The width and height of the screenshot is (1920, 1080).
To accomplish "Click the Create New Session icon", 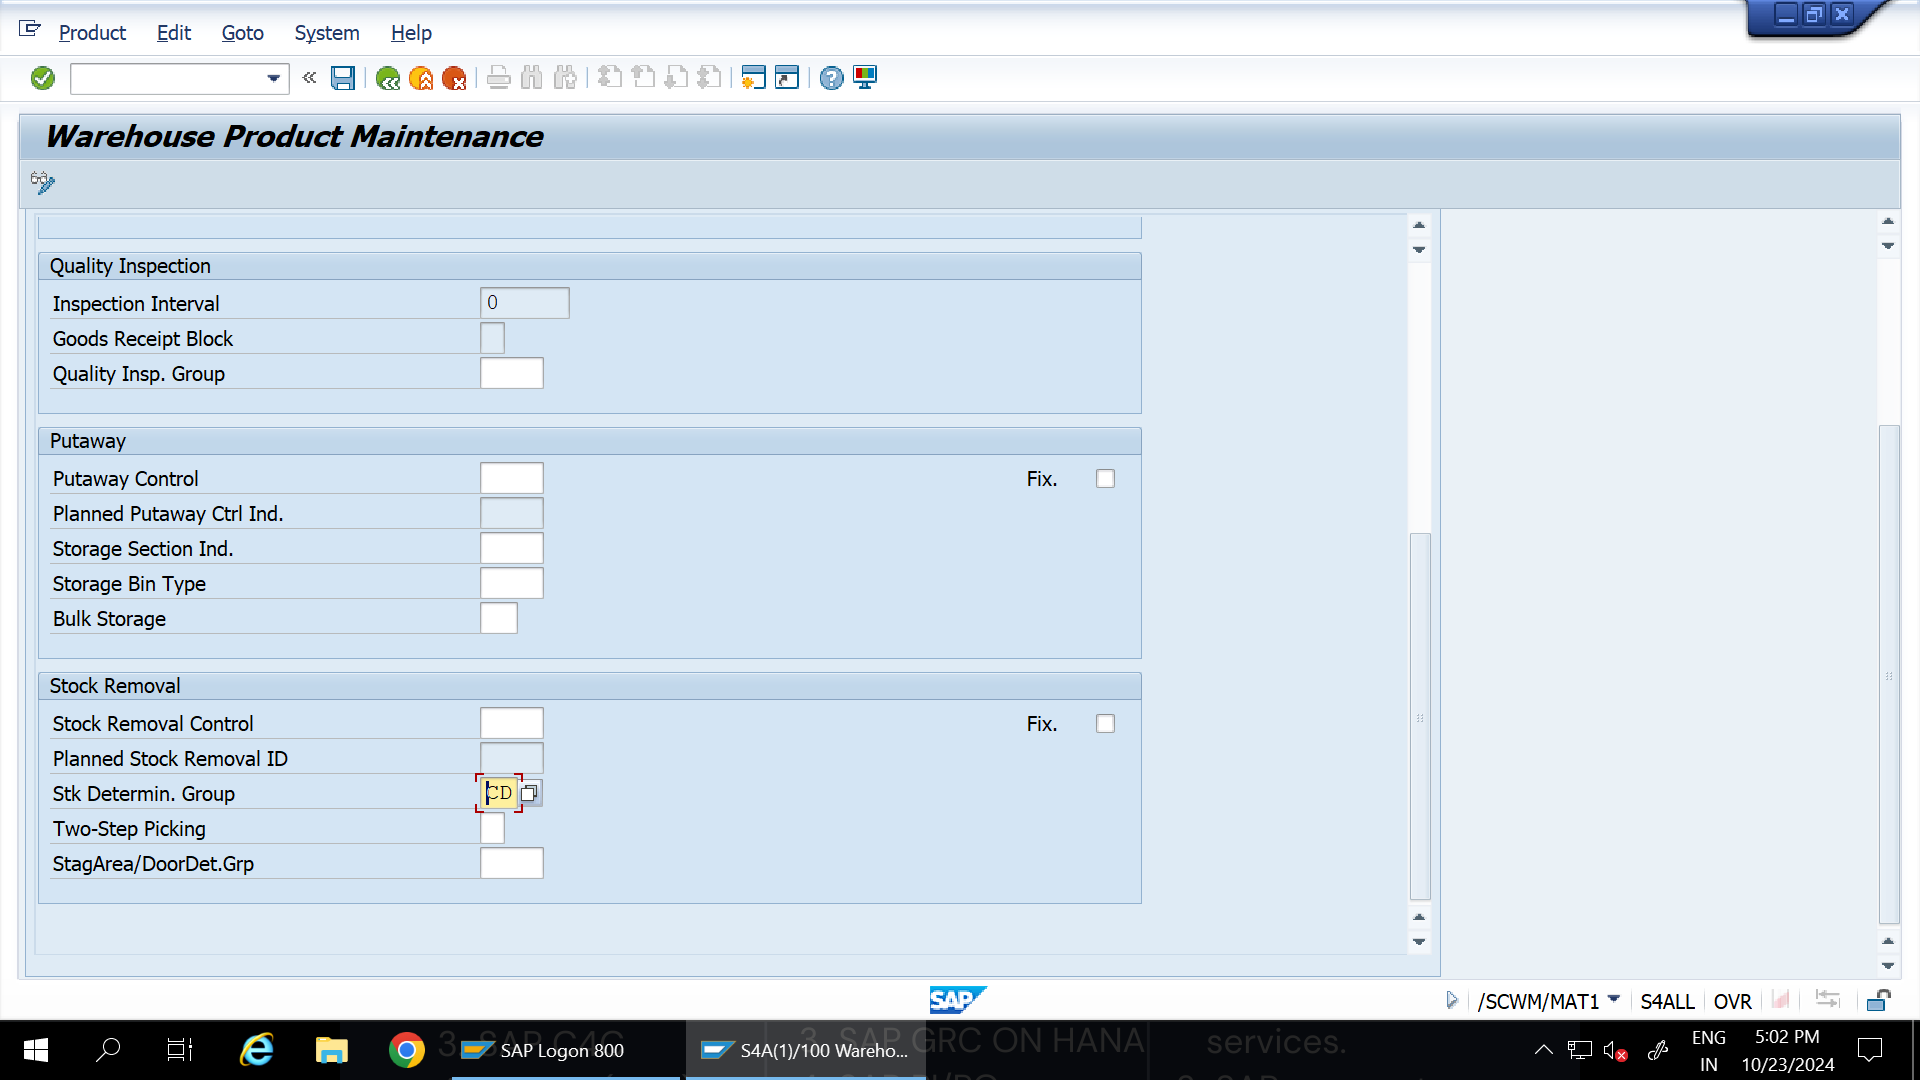I will tap(753, 78).
